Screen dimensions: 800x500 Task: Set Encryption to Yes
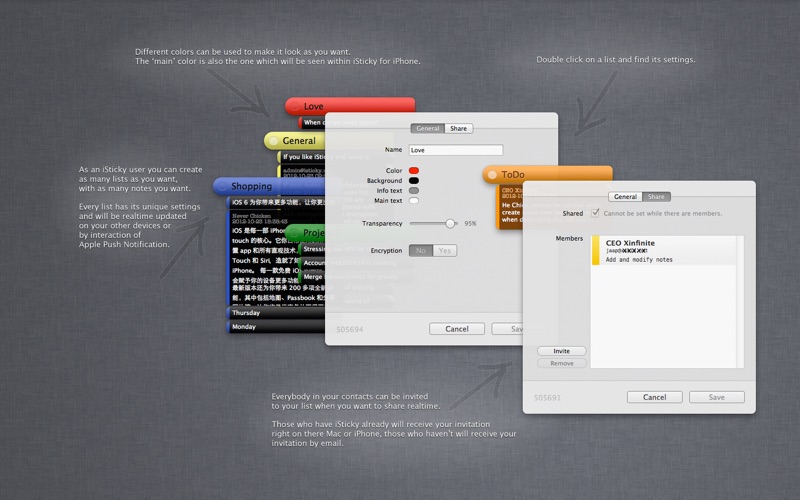click(x=445, y=251)
